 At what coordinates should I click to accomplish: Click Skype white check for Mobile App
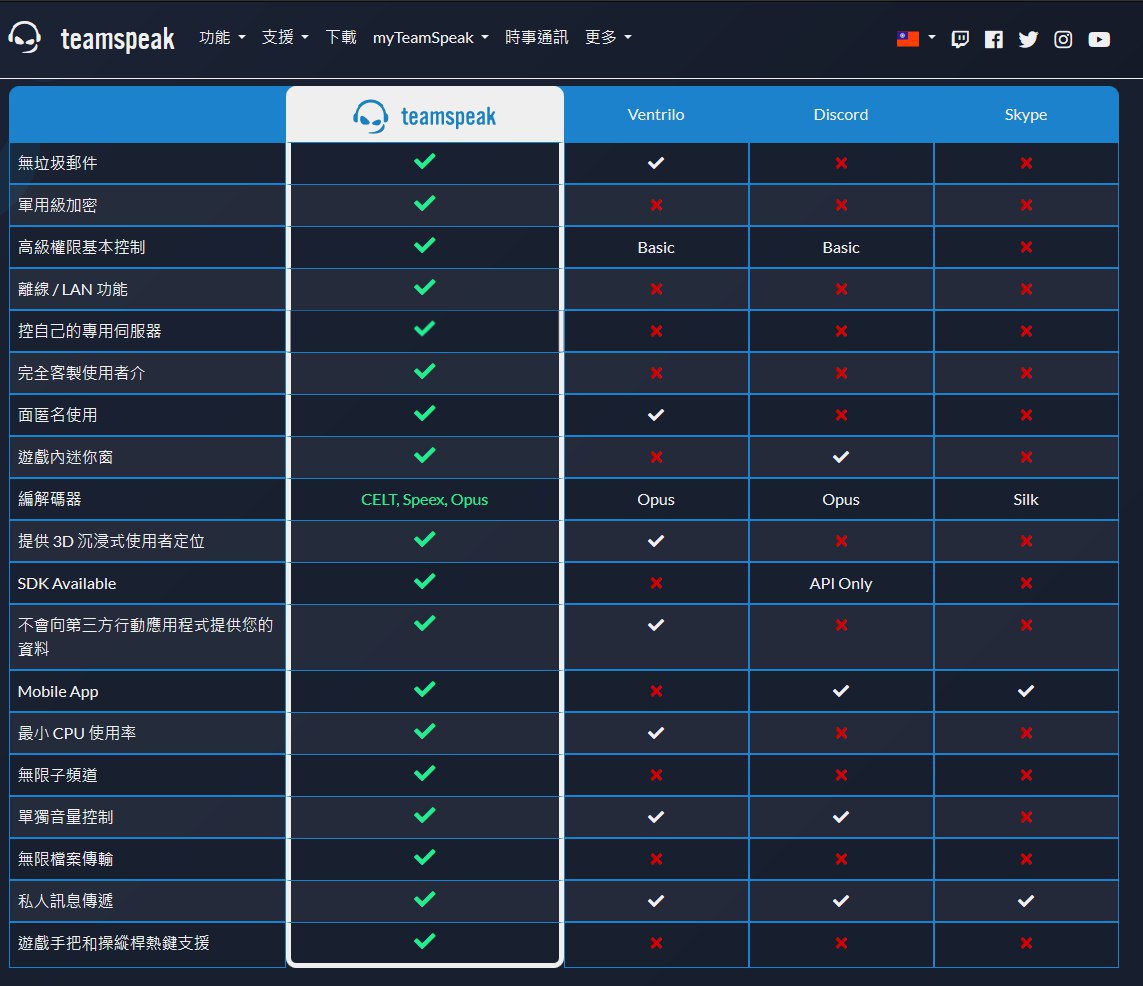[1026, 691]
